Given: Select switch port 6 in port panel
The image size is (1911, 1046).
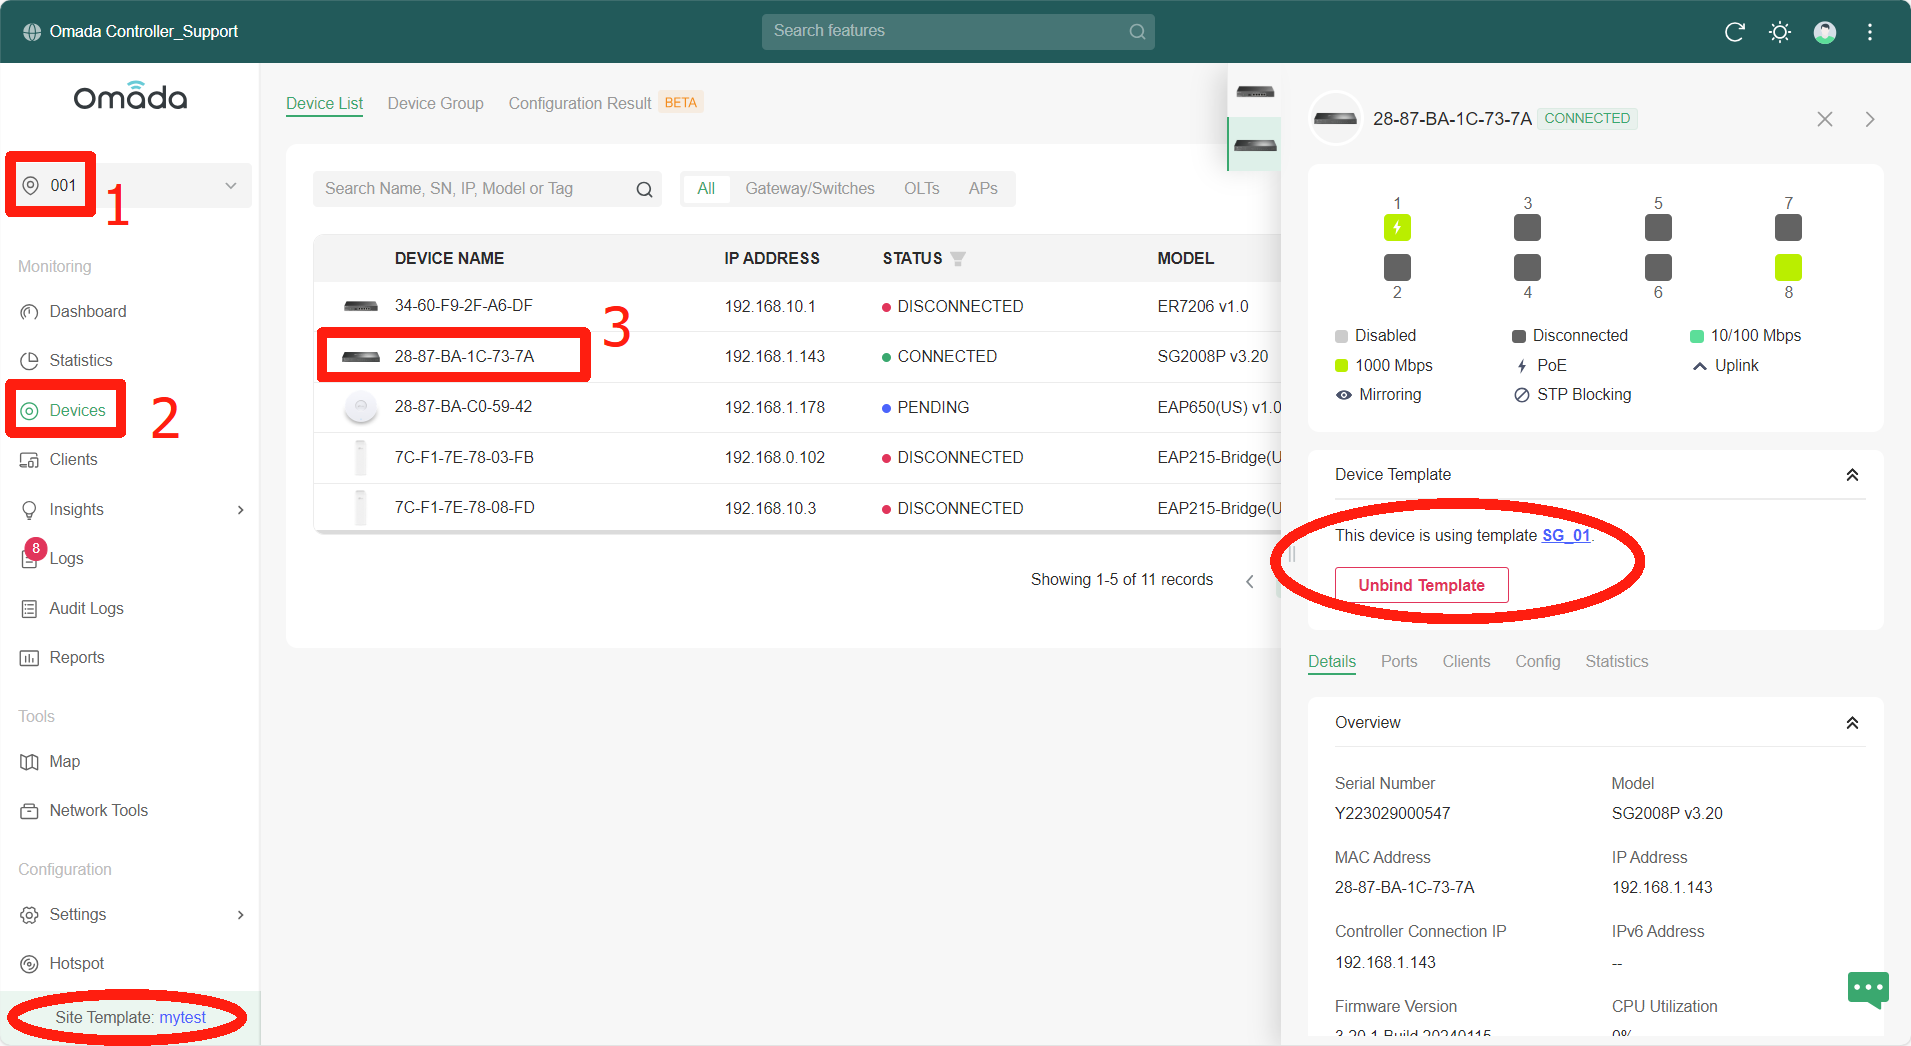Looking at the screenshot, I should pyautogui.click(x=1658, y=267).
